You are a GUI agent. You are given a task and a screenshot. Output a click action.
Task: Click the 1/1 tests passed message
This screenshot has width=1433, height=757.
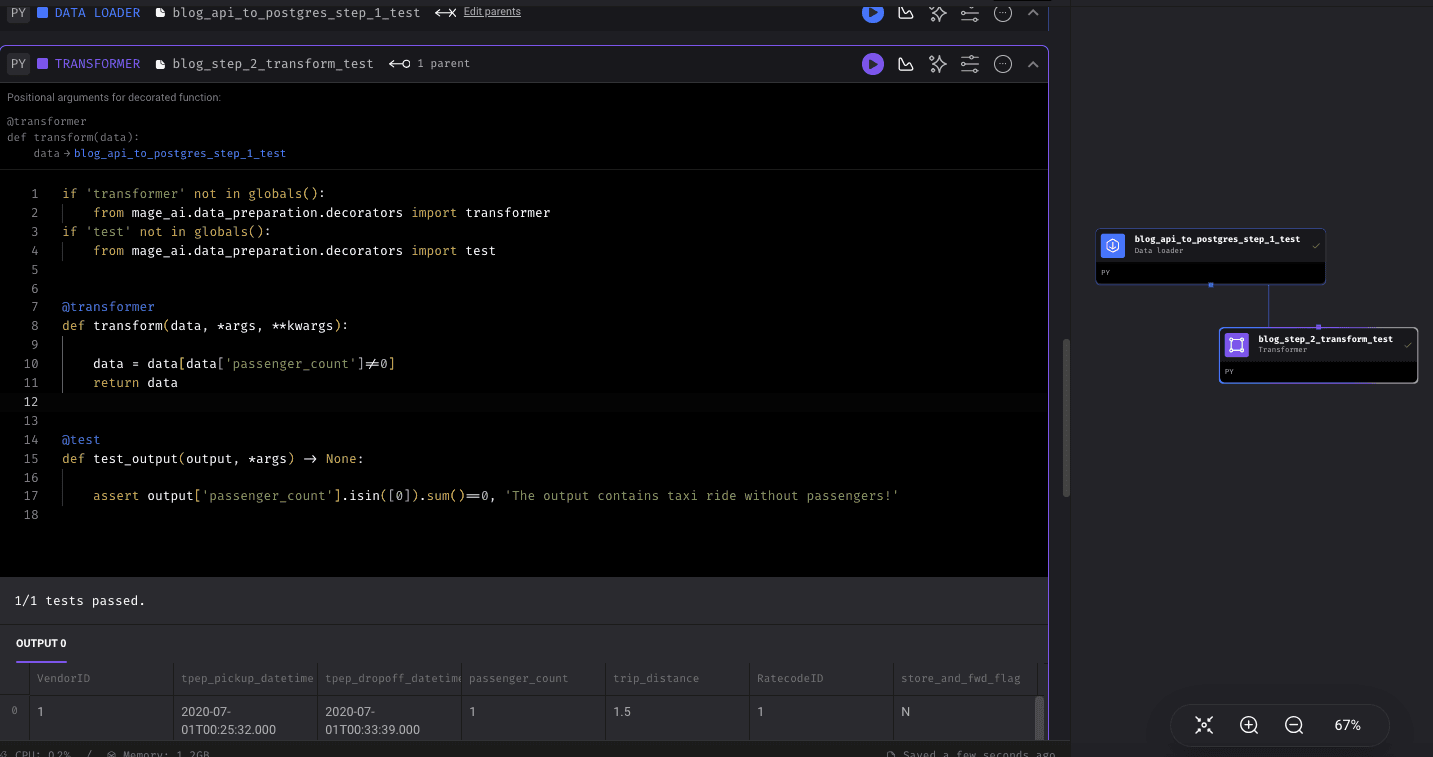click(80, 601)
